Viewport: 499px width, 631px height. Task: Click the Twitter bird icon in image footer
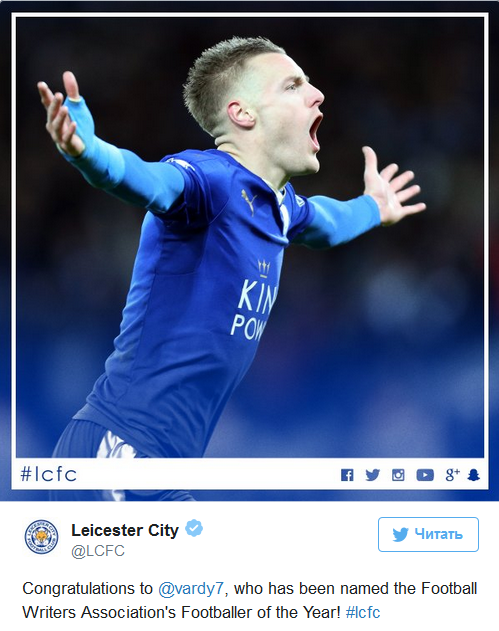pyautogui.click(x=373, y=475)
